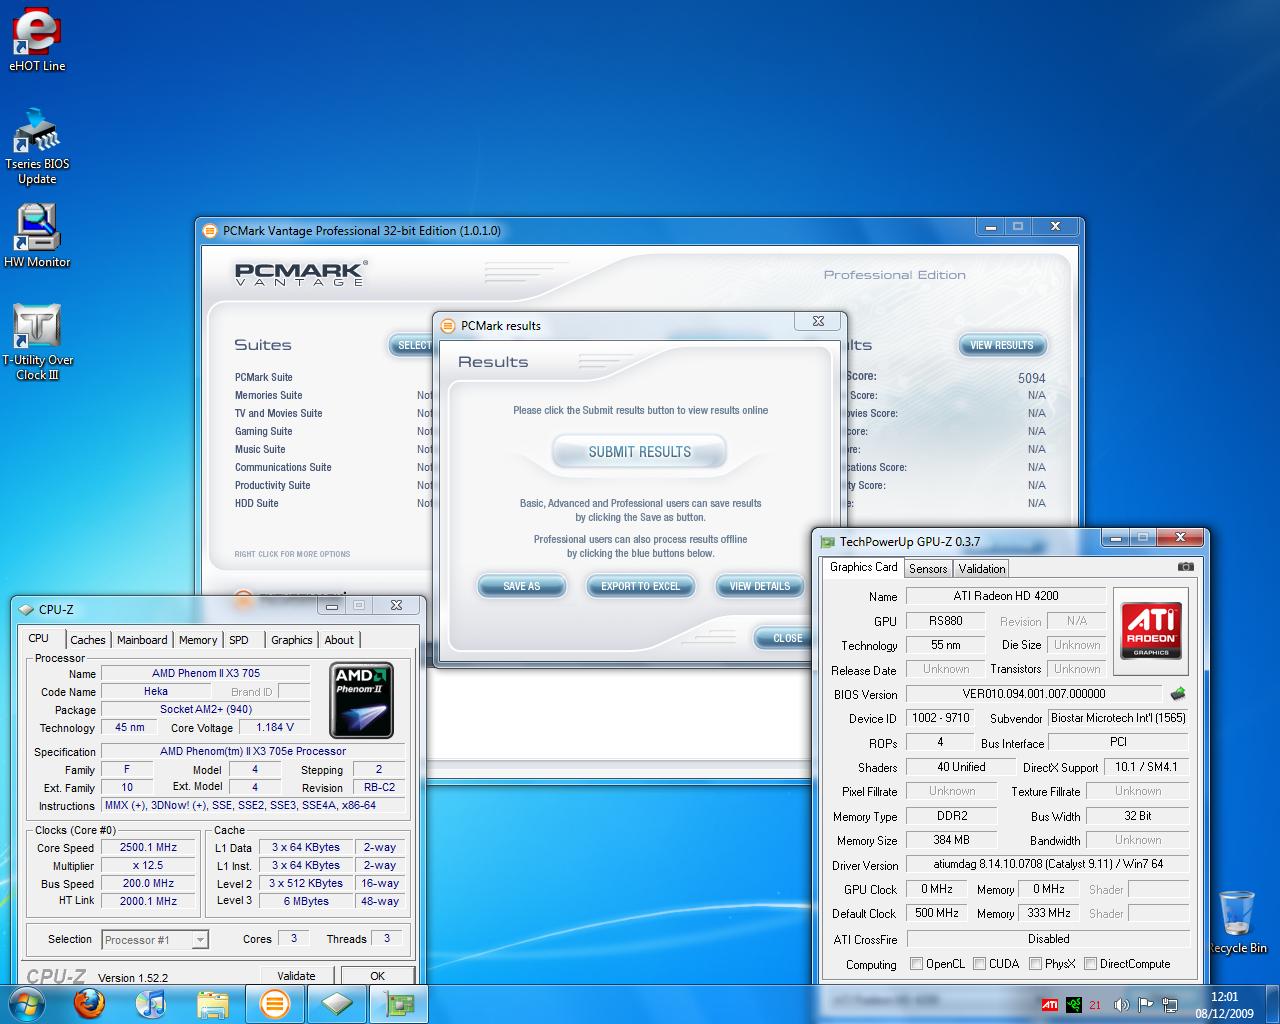Click the PCMark Vantage title bar icon
The height and width of the screenshot is (1024, 1280).
(210, 230)
